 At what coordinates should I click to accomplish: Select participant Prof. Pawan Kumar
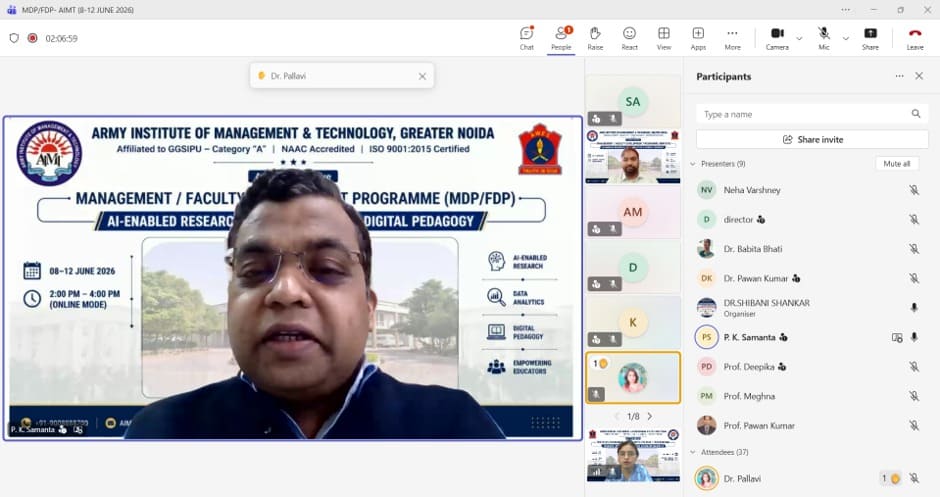[x=809, y=425]
